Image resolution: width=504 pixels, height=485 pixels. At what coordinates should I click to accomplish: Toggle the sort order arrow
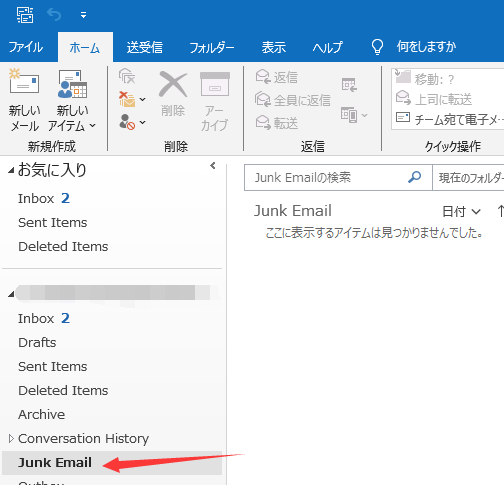click(500, 211)
